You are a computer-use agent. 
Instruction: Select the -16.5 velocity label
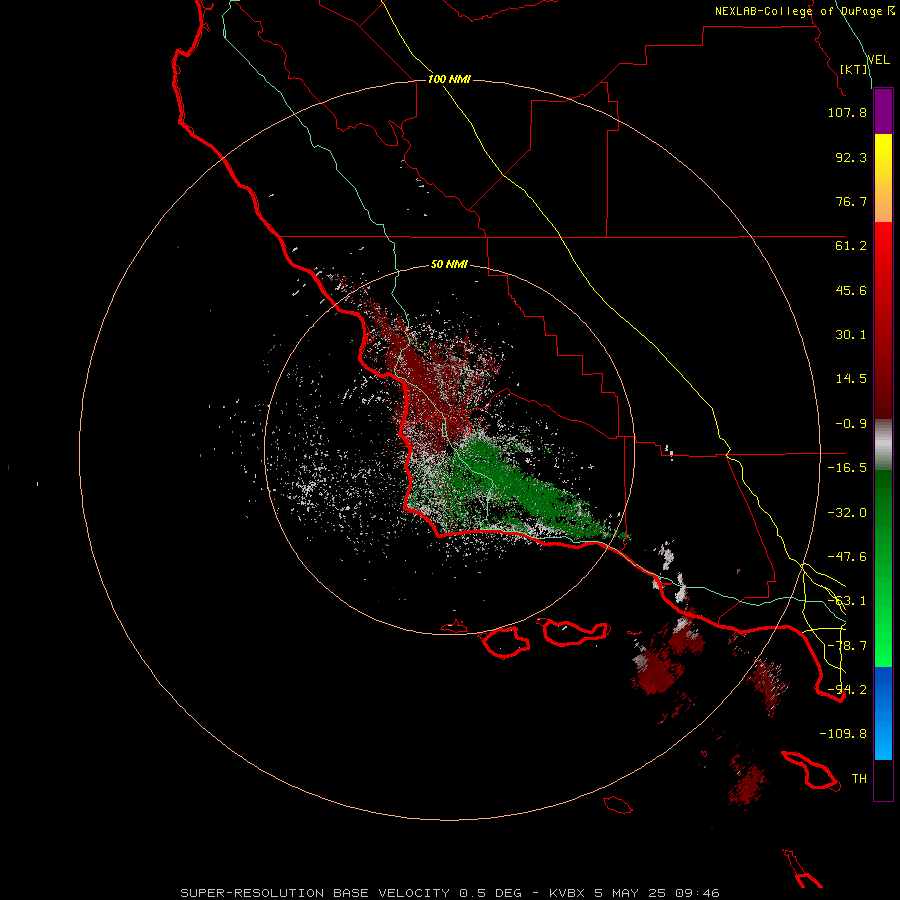847,468
